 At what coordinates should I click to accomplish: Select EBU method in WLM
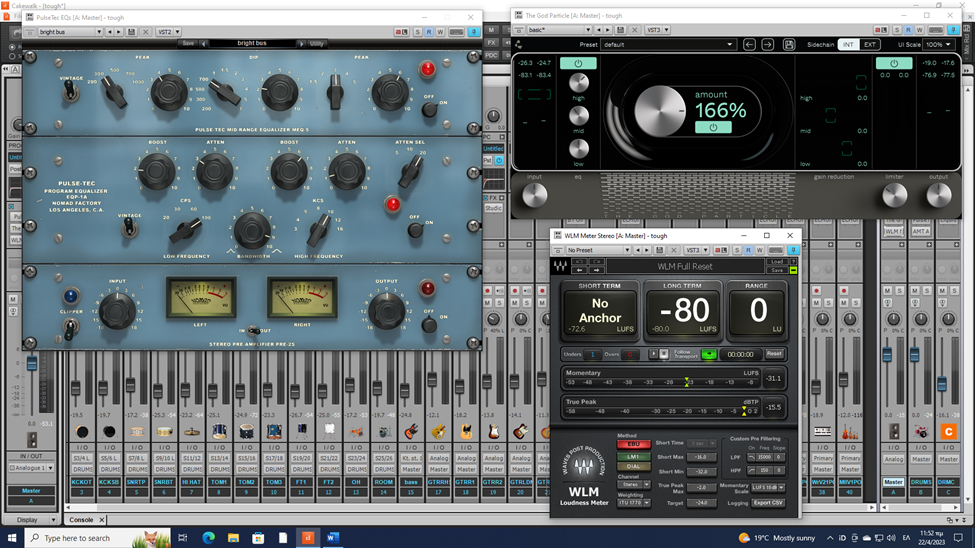point(634,444)
